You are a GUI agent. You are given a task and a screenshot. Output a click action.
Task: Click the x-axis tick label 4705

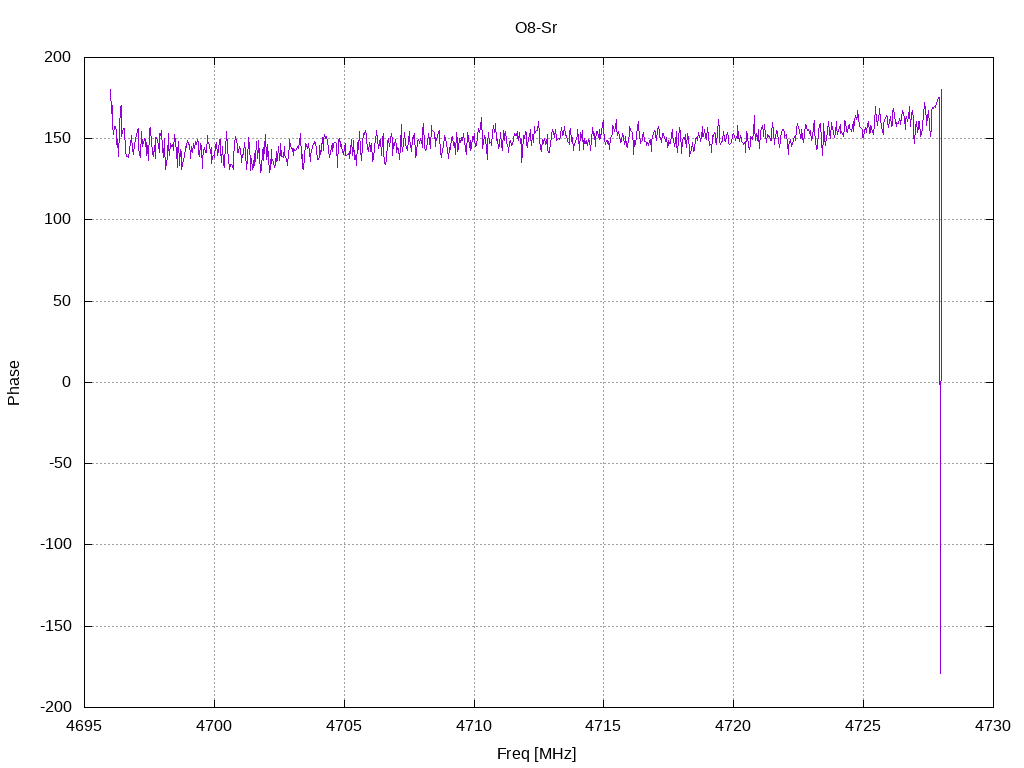344,726
